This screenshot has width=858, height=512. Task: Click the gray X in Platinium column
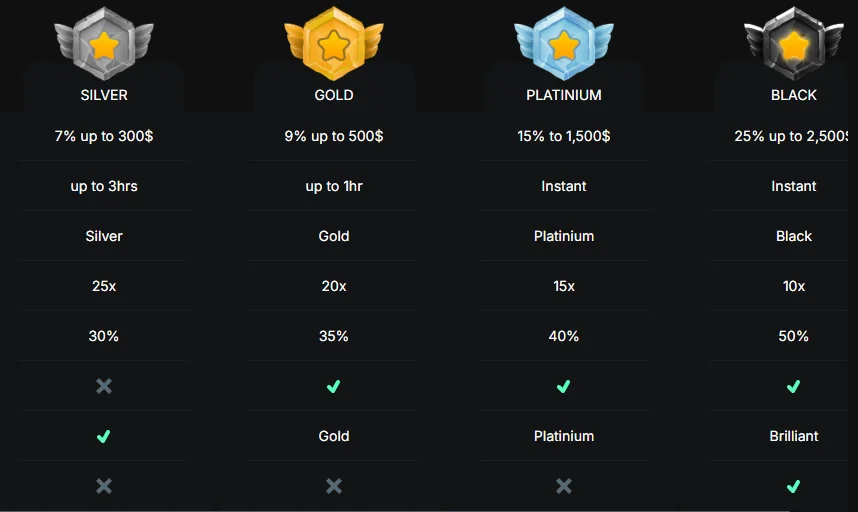click(564, 486)
